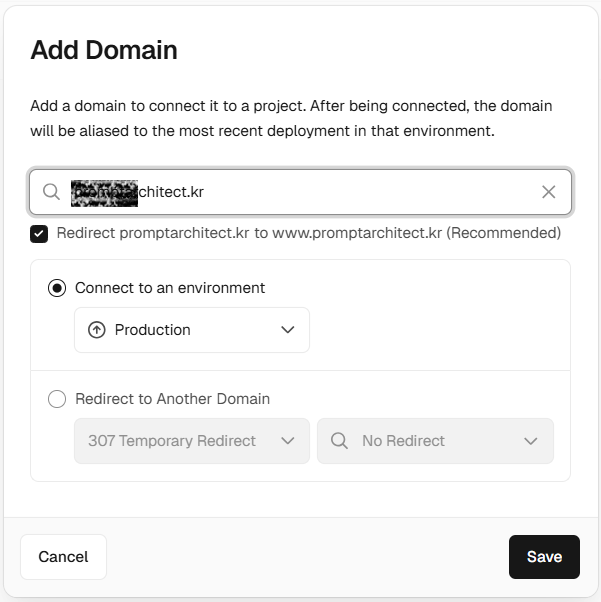Viewport: 601px width, 602px height.
Task: Click the up-arrow circle icon beside Production
Action: [x=97, y=330]
